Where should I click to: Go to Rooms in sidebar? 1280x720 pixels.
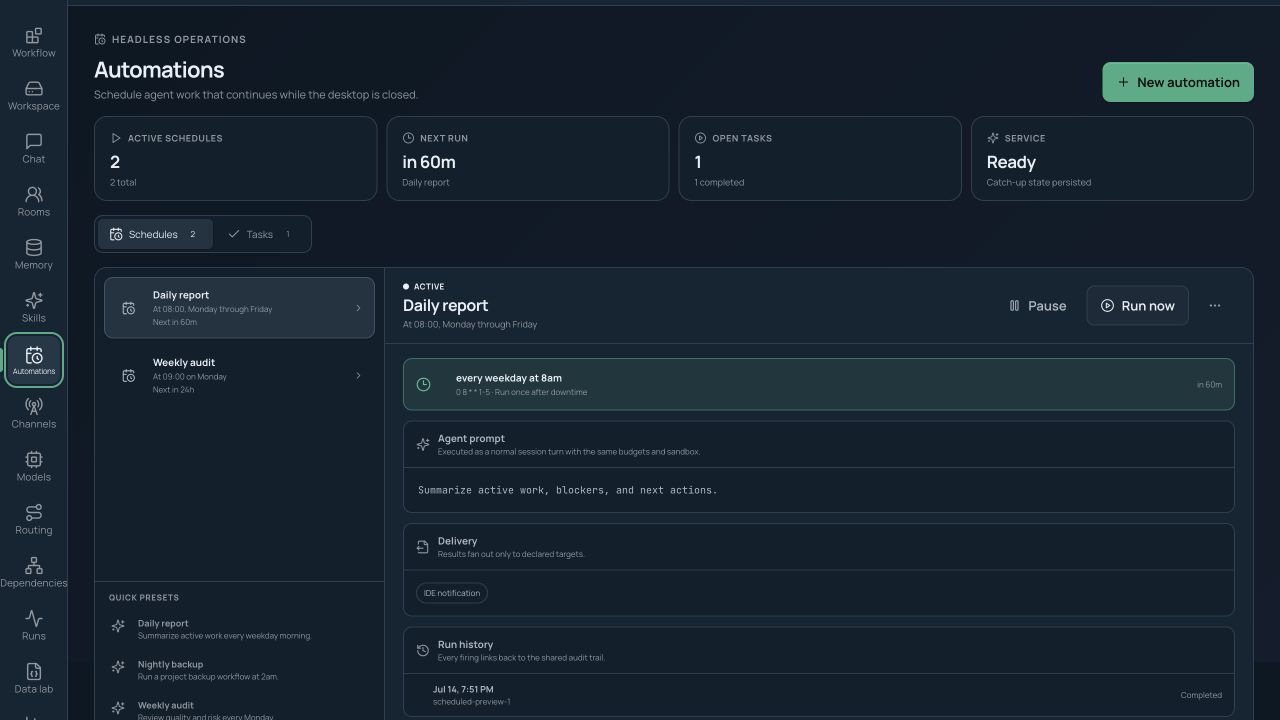pos(33,201)
